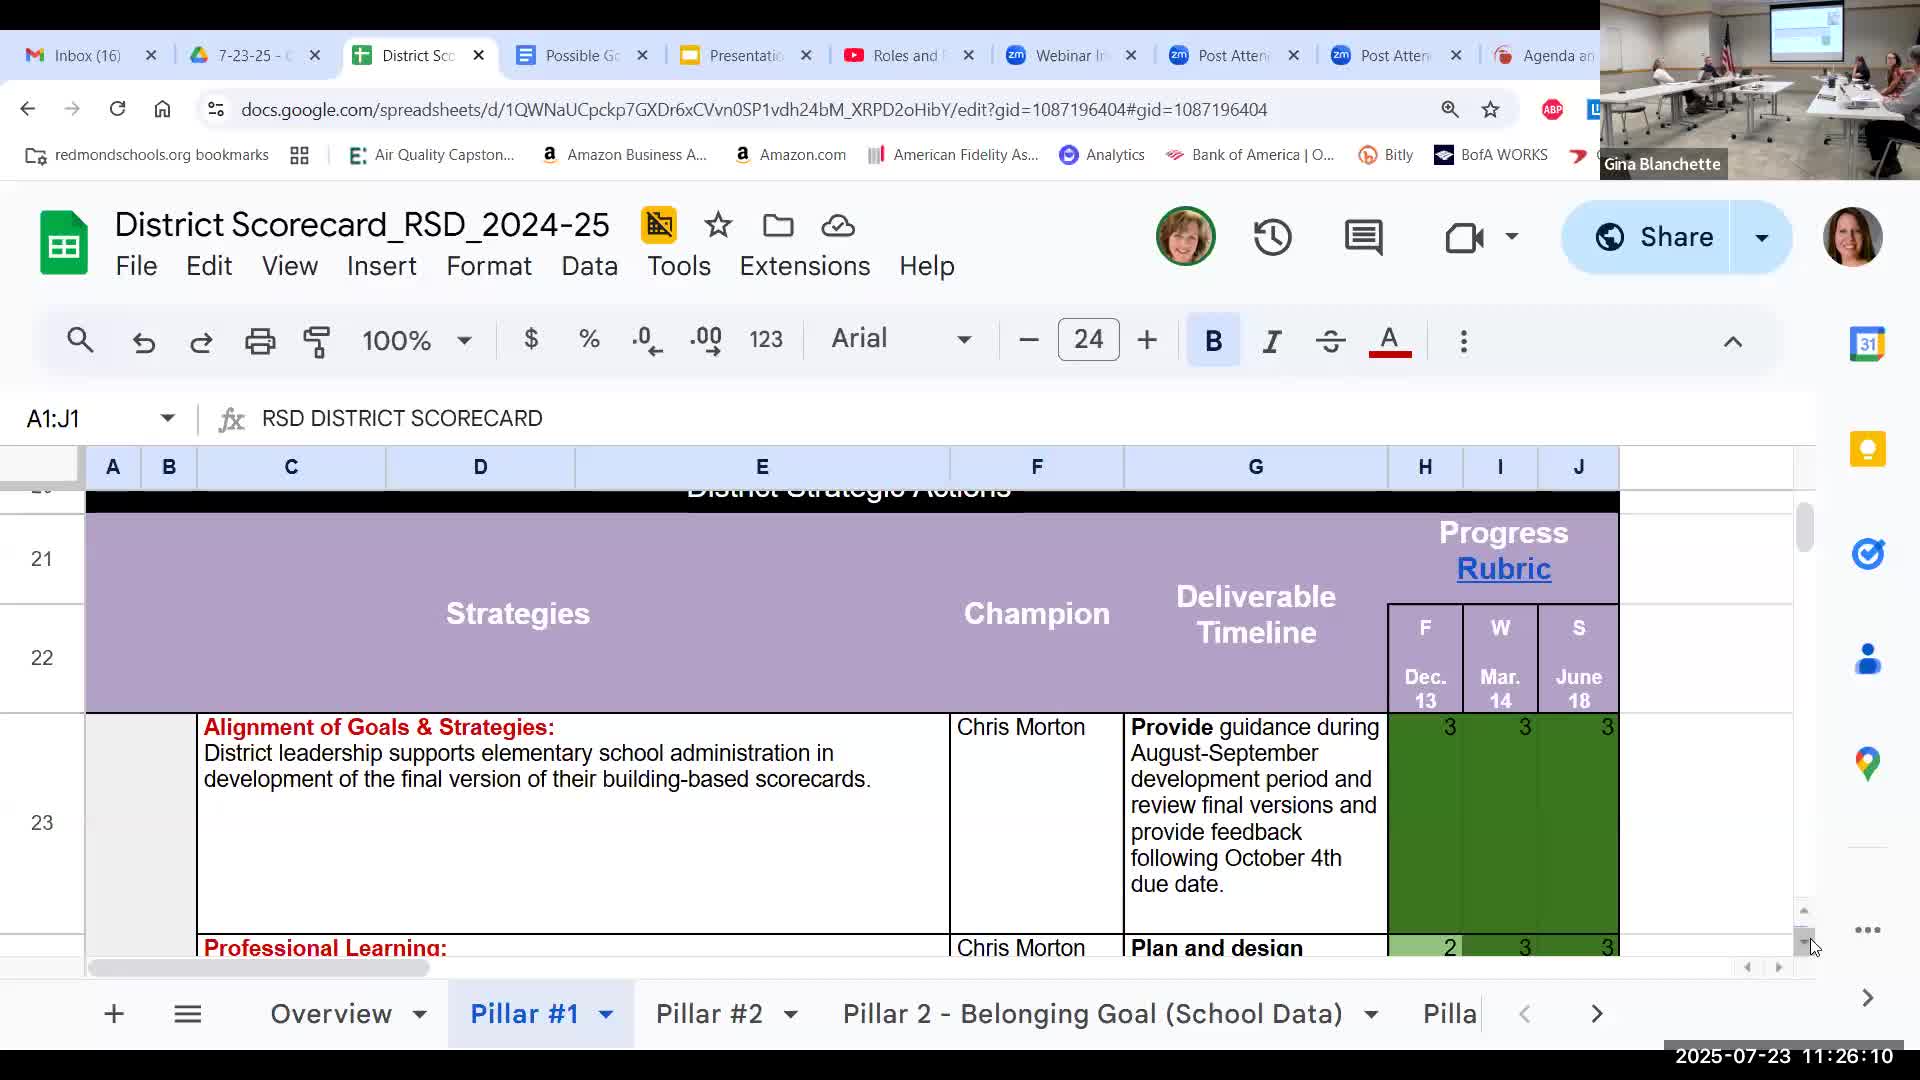Viewport: 1920px width, 1080px height.
Task: Click the horizontal scrollbar thumb
Action: tap(258, 968)
